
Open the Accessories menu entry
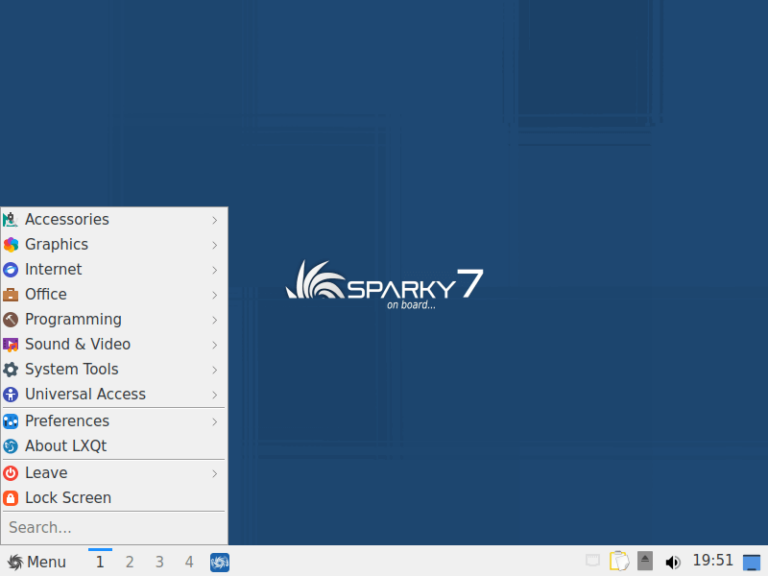coord(114,219)
